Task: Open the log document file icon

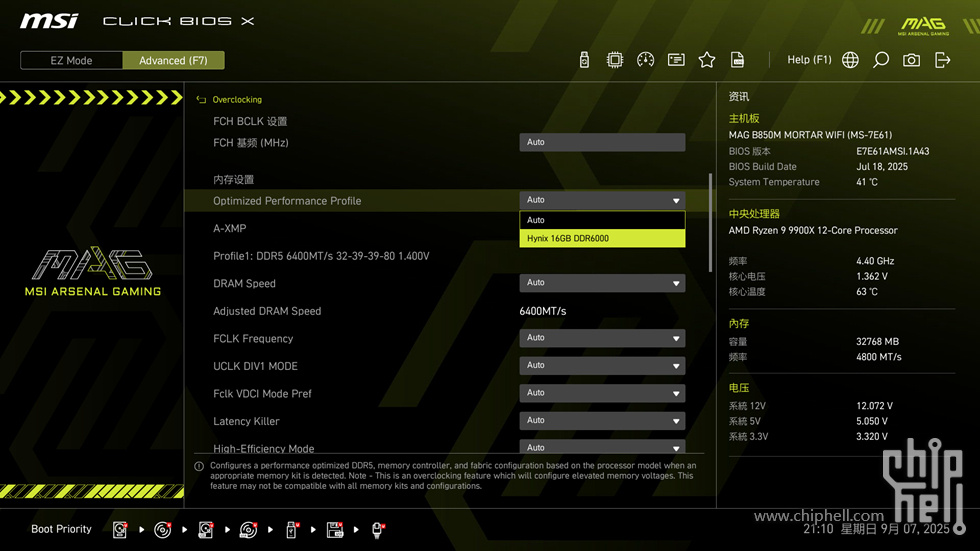Action: (x=738, y=60)
